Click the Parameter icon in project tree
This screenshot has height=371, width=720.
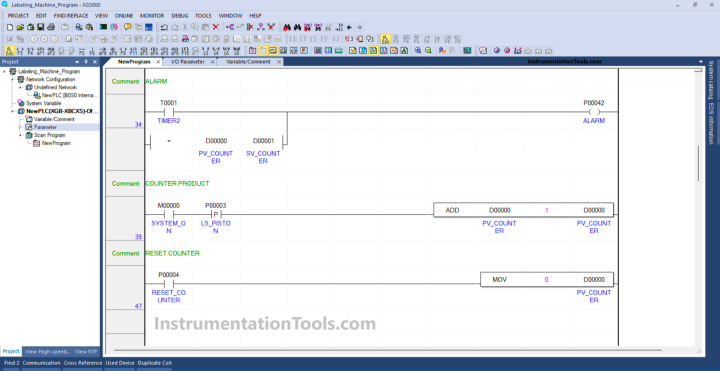[29, 127]
